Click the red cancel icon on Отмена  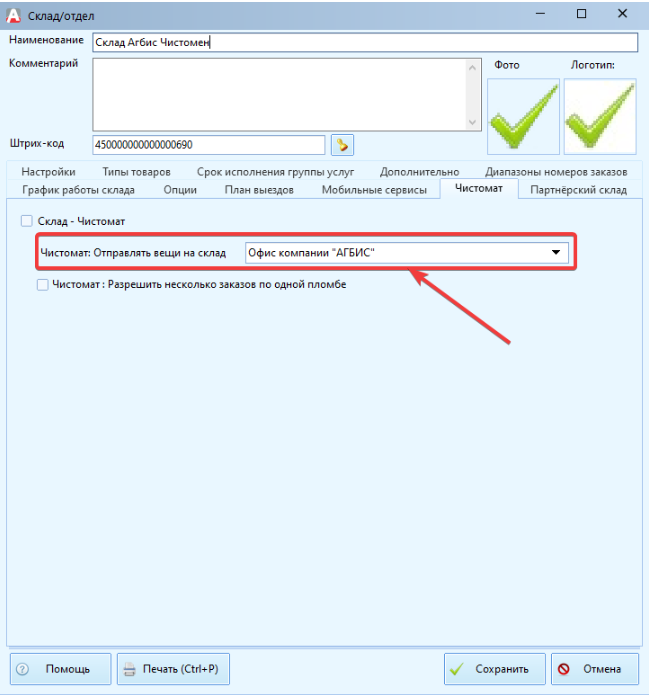(x=563, y=669)
